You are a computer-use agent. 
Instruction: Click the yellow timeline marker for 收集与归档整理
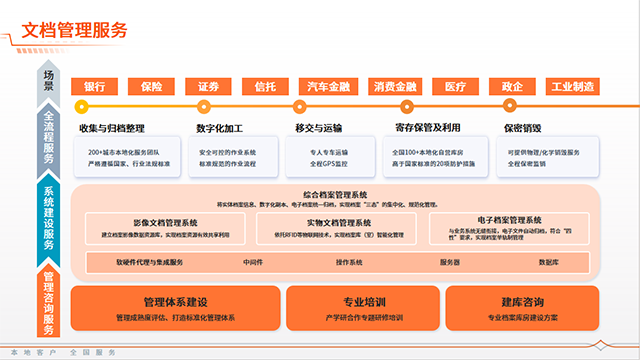point(82,107)
